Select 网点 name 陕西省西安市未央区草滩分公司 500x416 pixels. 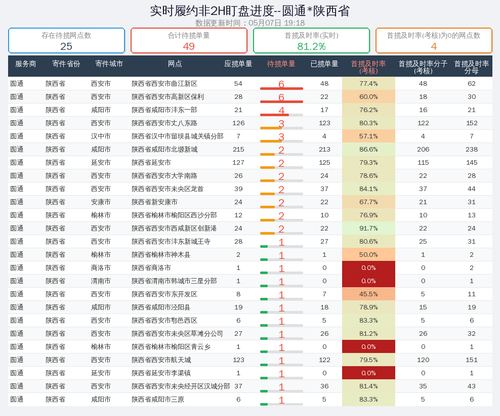[x=177, y=334]
